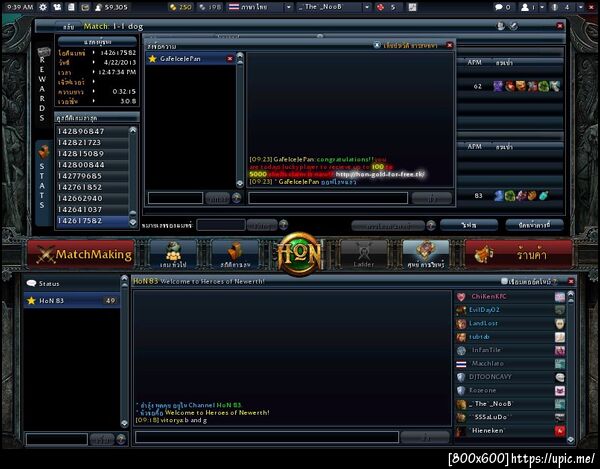Click scroll down arrow of channel user list
The image size is (600, 469).
click(571, 440)
